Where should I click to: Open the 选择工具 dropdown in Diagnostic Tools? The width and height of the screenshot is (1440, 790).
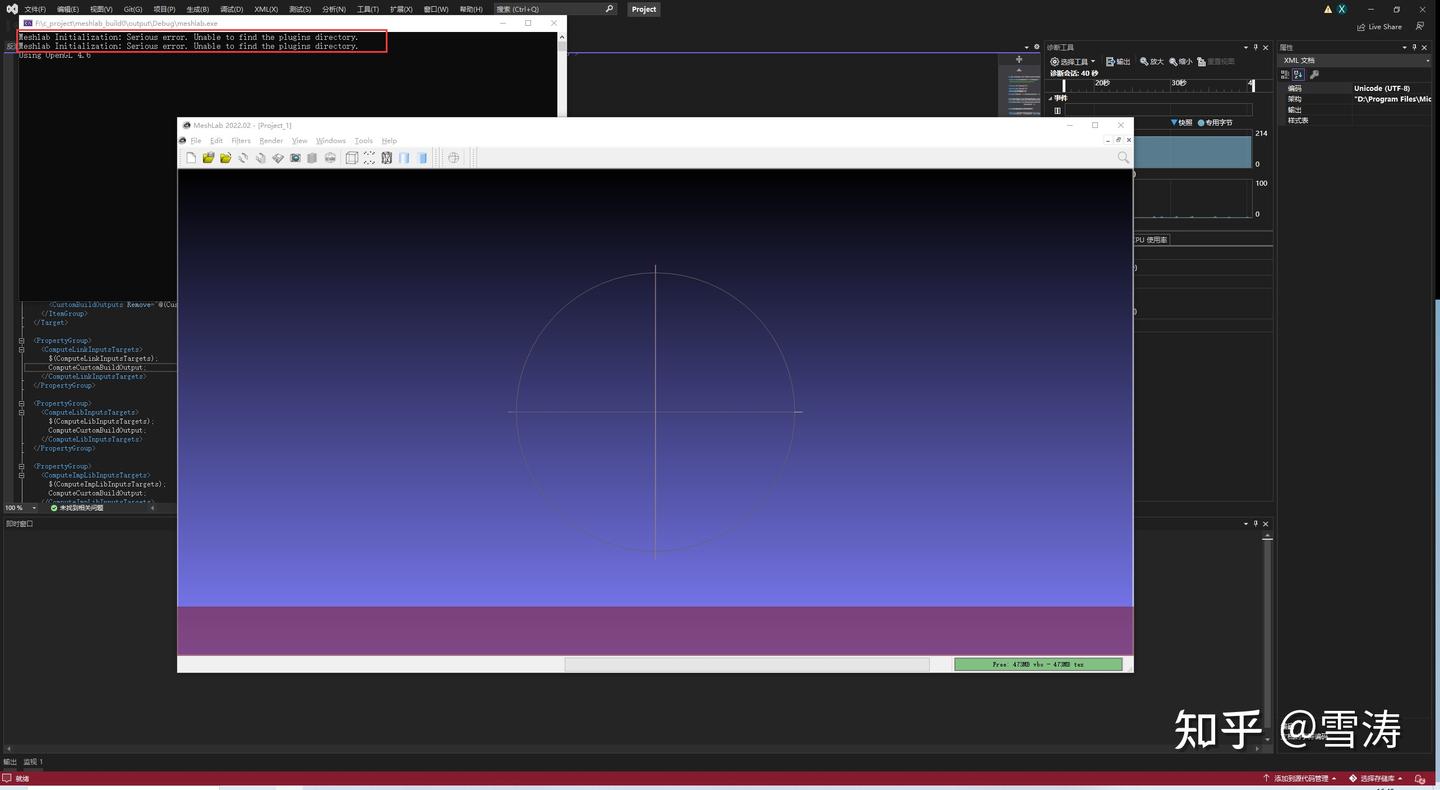click(x=1070, y=61)
